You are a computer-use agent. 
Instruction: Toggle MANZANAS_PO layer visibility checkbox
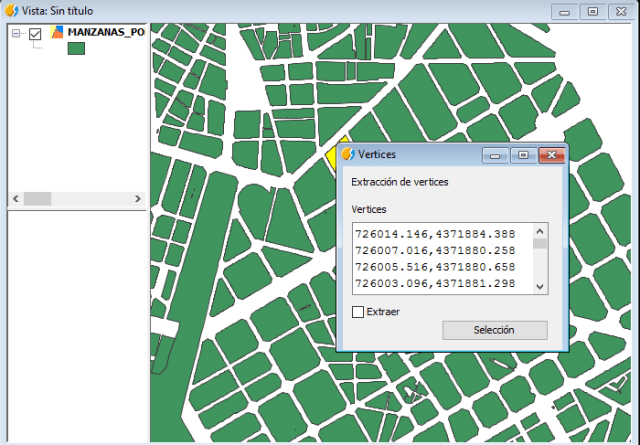[x=36, y=33]
